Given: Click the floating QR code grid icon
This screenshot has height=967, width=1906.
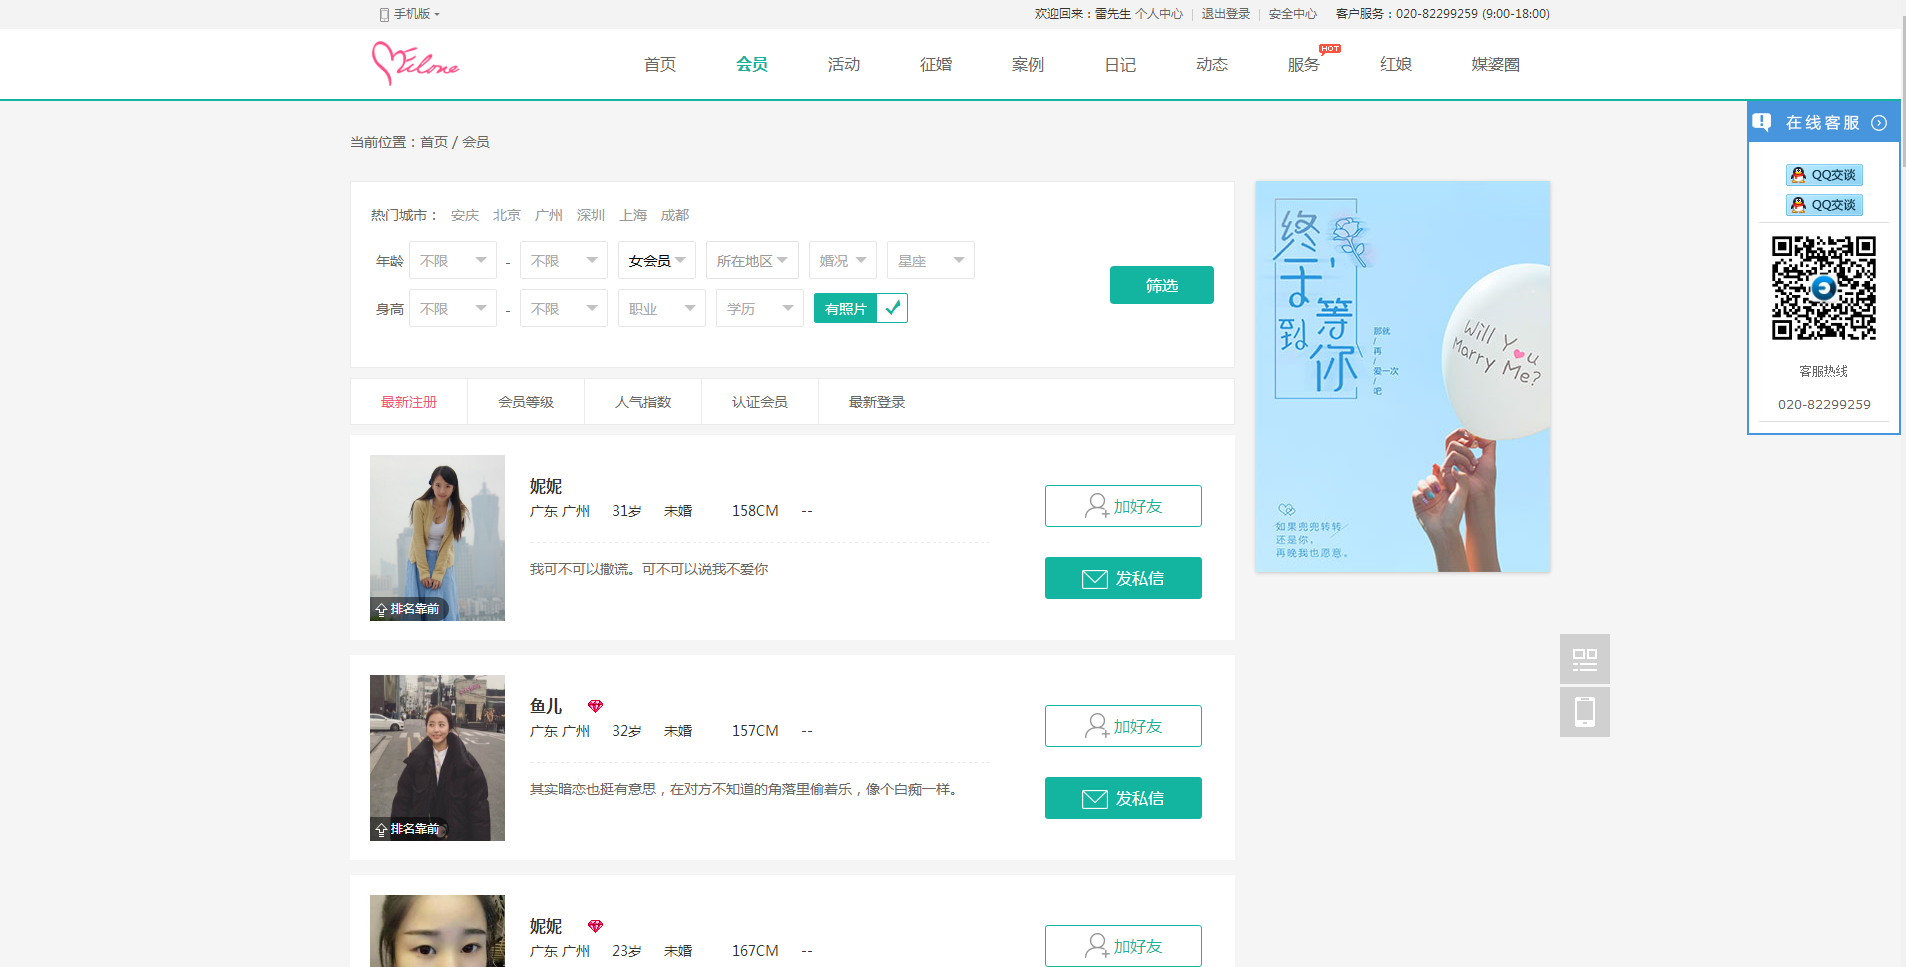Looking at the screenshot, I should (x=1585, y=659).
